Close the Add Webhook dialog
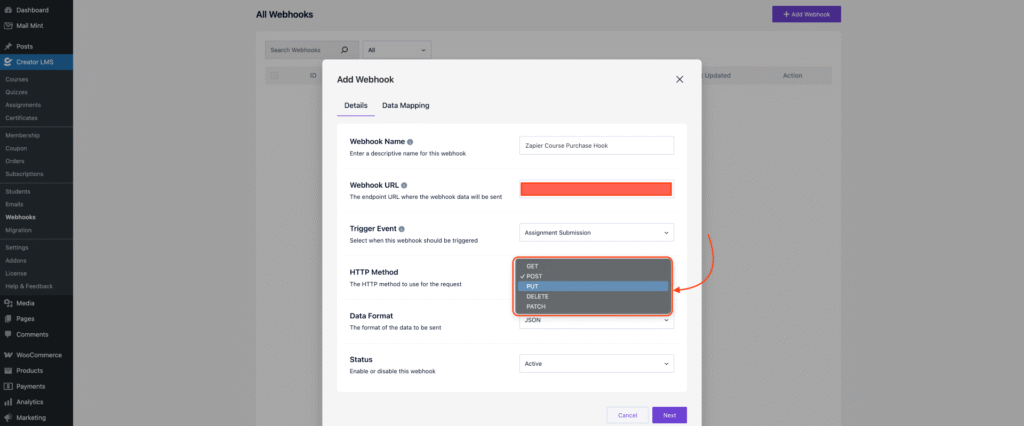 point(679,79)
